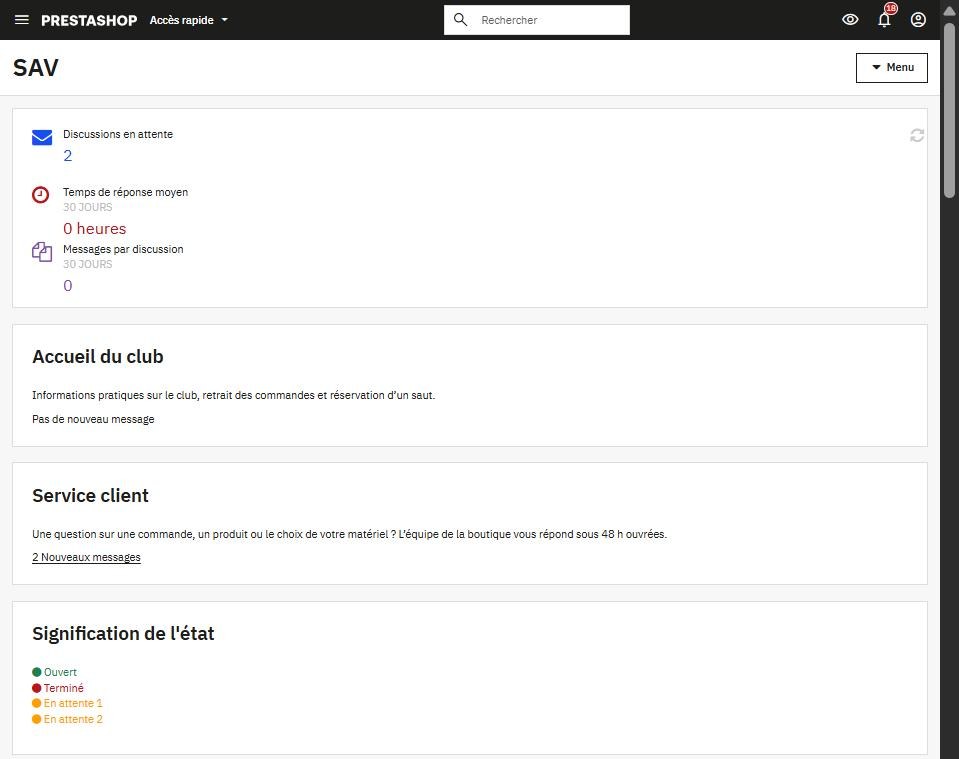Click the PrestaShop logo
This screenshot has height=759, width=959.
coord(89,20)
